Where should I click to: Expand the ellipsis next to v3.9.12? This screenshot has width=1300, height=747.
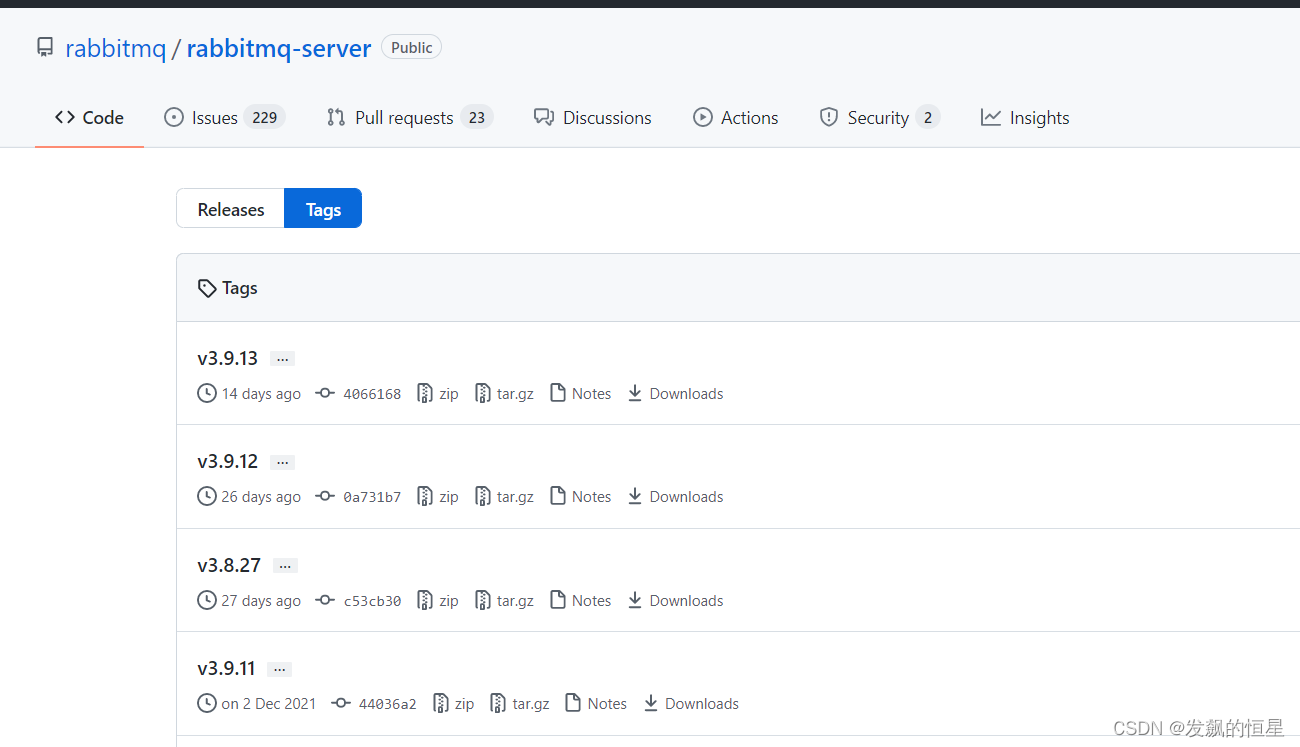pos(282,462)
